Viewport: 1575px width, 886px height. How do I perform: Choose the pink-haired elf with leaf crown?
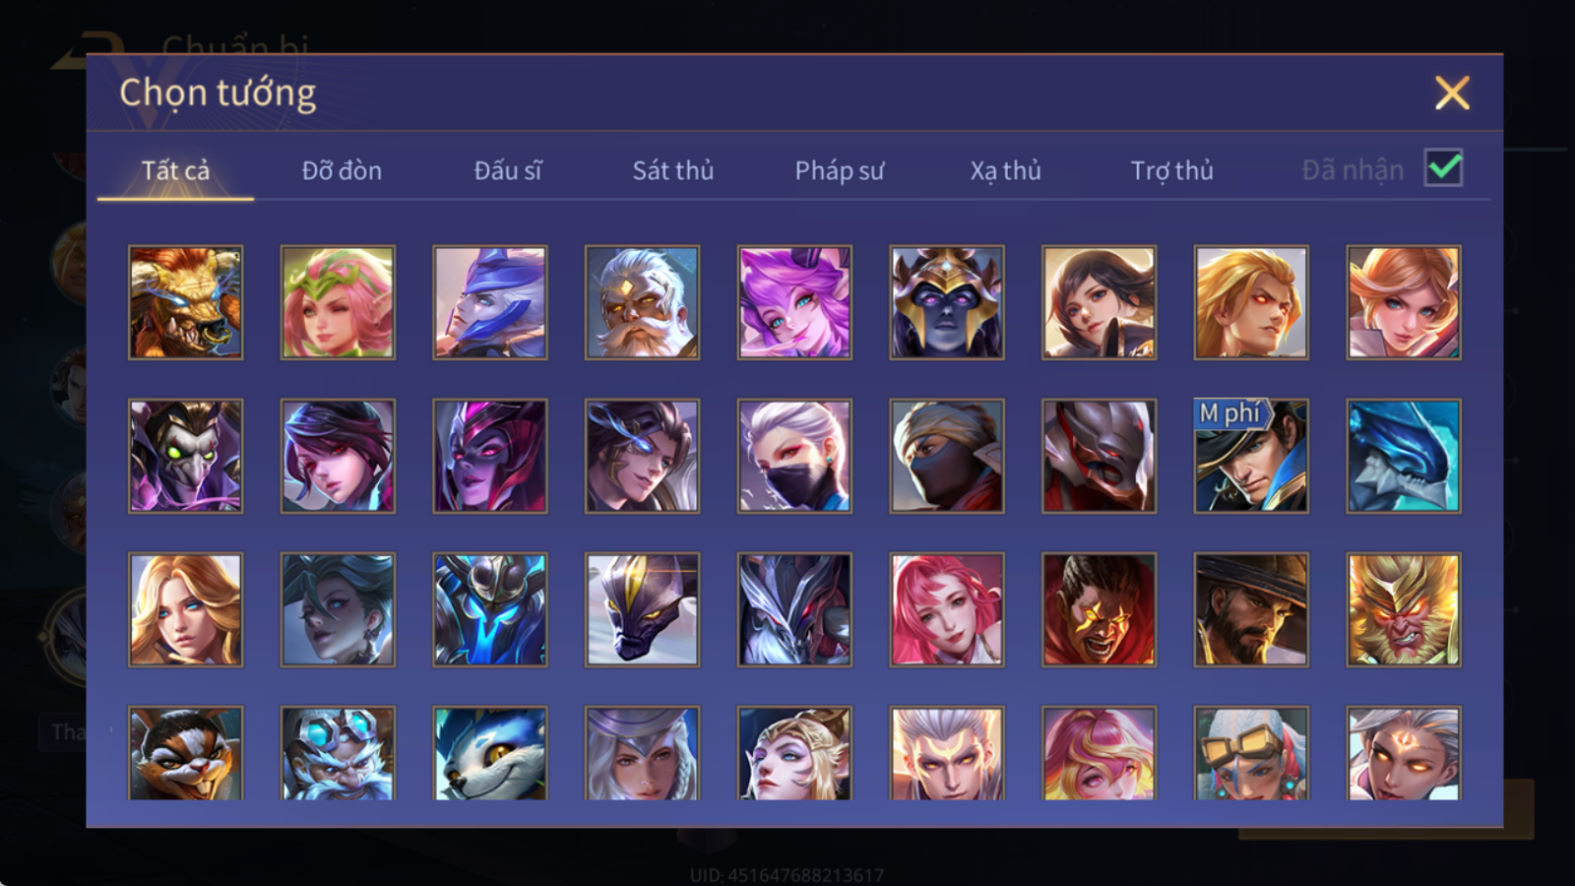337,302
